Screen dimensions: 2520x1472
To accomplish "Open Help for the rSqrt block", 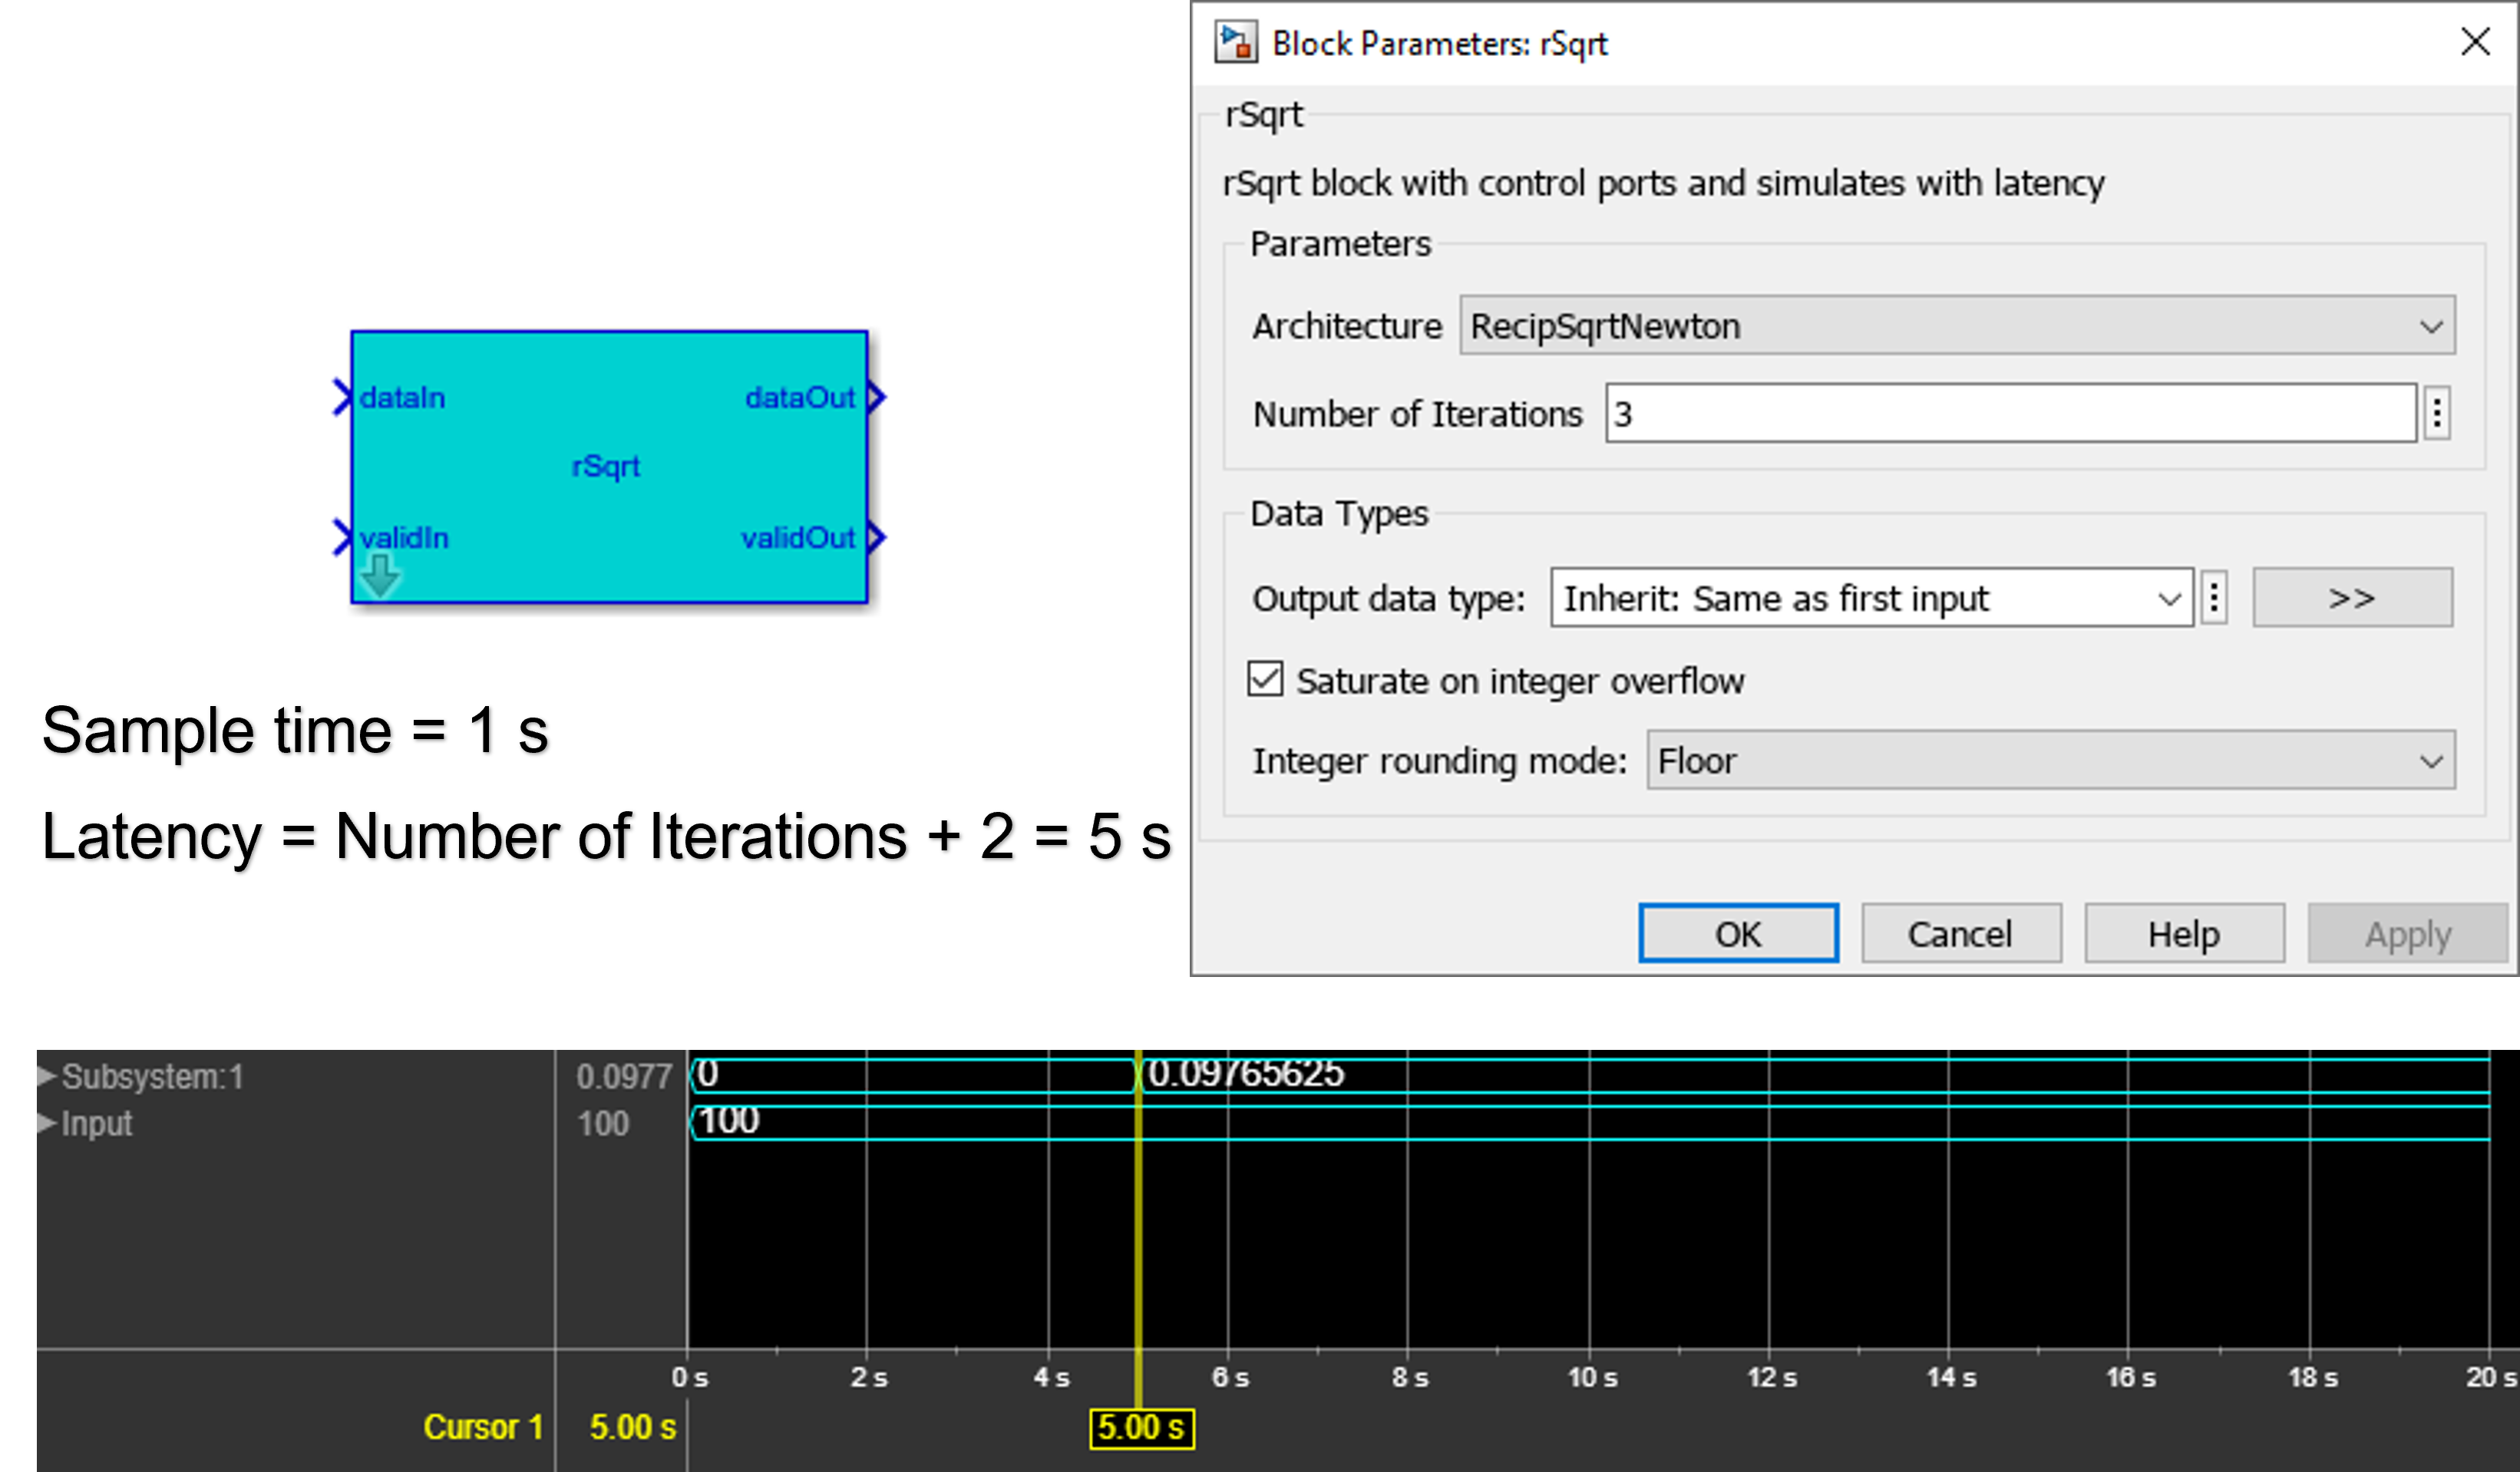I will (x=2183, y=932).
